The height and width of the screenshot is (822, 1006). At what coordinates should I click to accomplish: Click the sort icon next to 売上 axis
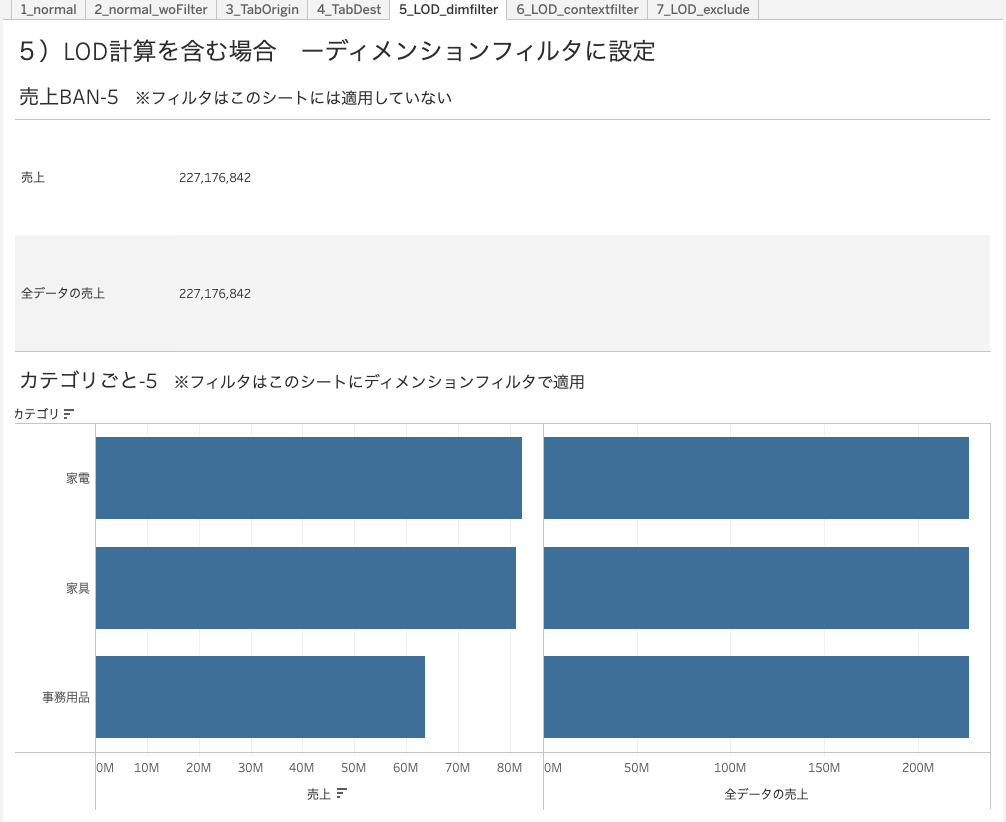(341, 794)
